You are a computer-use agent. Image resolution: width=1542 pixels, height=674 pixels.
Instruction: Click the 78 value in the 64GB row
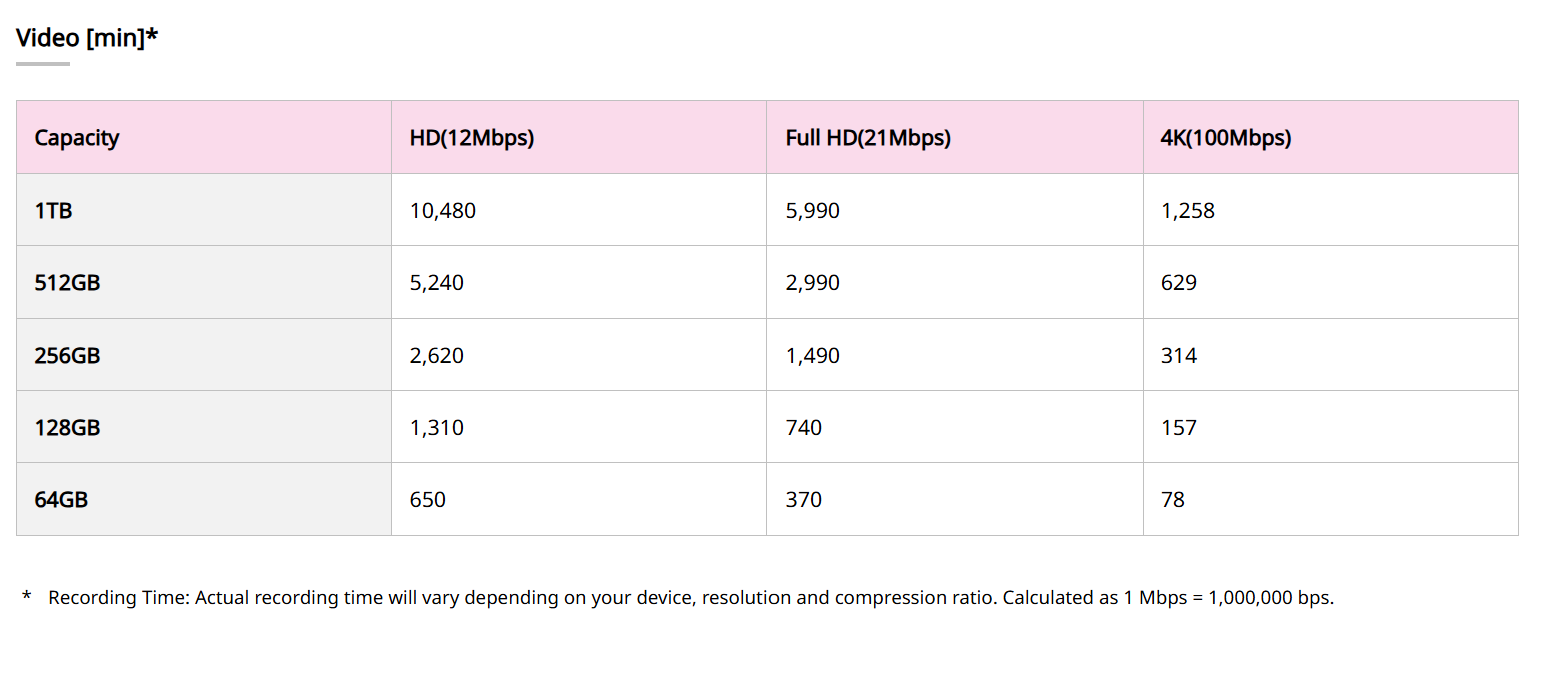coord(1173,499)
